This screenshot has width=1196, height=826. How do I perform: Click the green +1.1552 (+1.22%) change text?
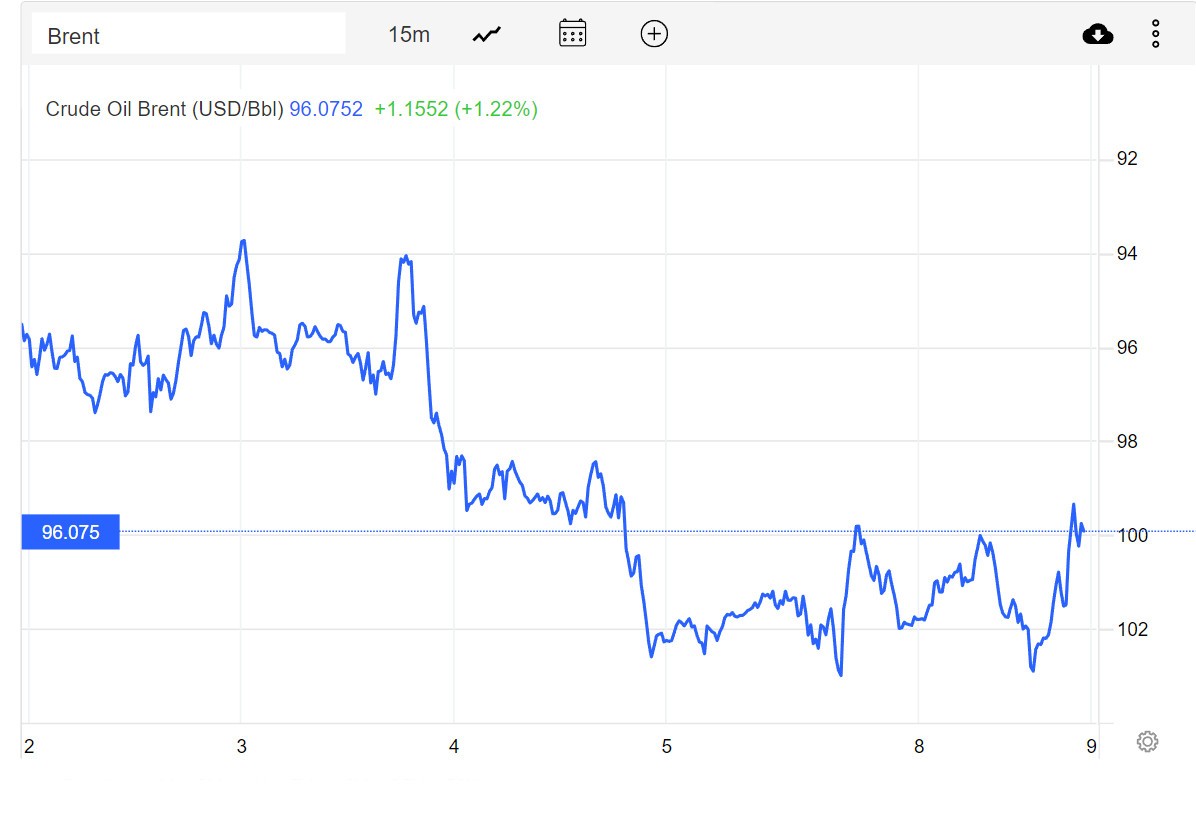(x=456, y=109)
